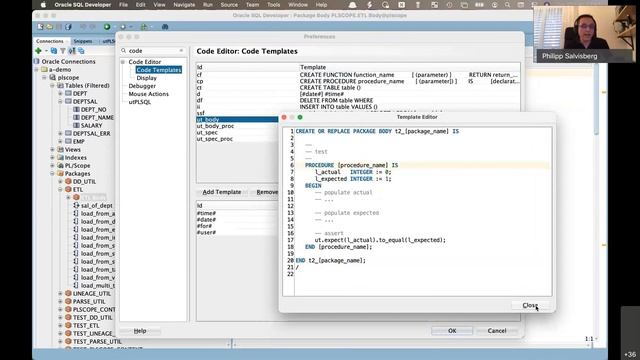This screenshot has height=360, width=640.
Task: Select the TEST_DD_UTIL package in tree
Action: tap(93, 318)
